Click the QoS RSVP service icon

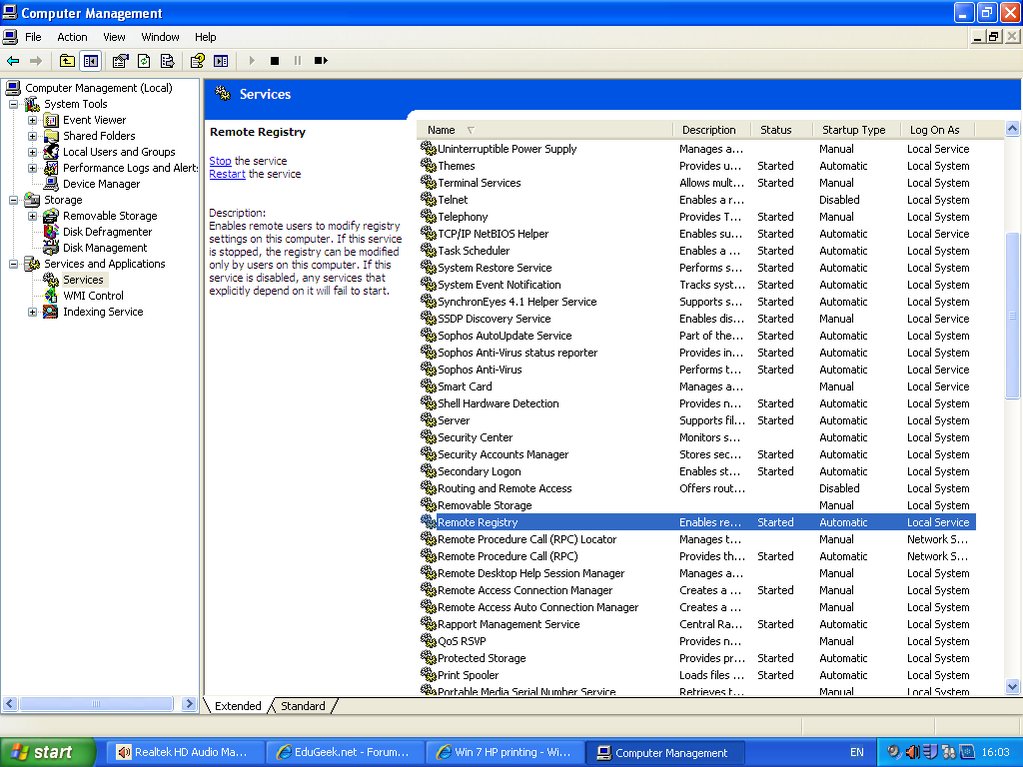click(428, 640)
